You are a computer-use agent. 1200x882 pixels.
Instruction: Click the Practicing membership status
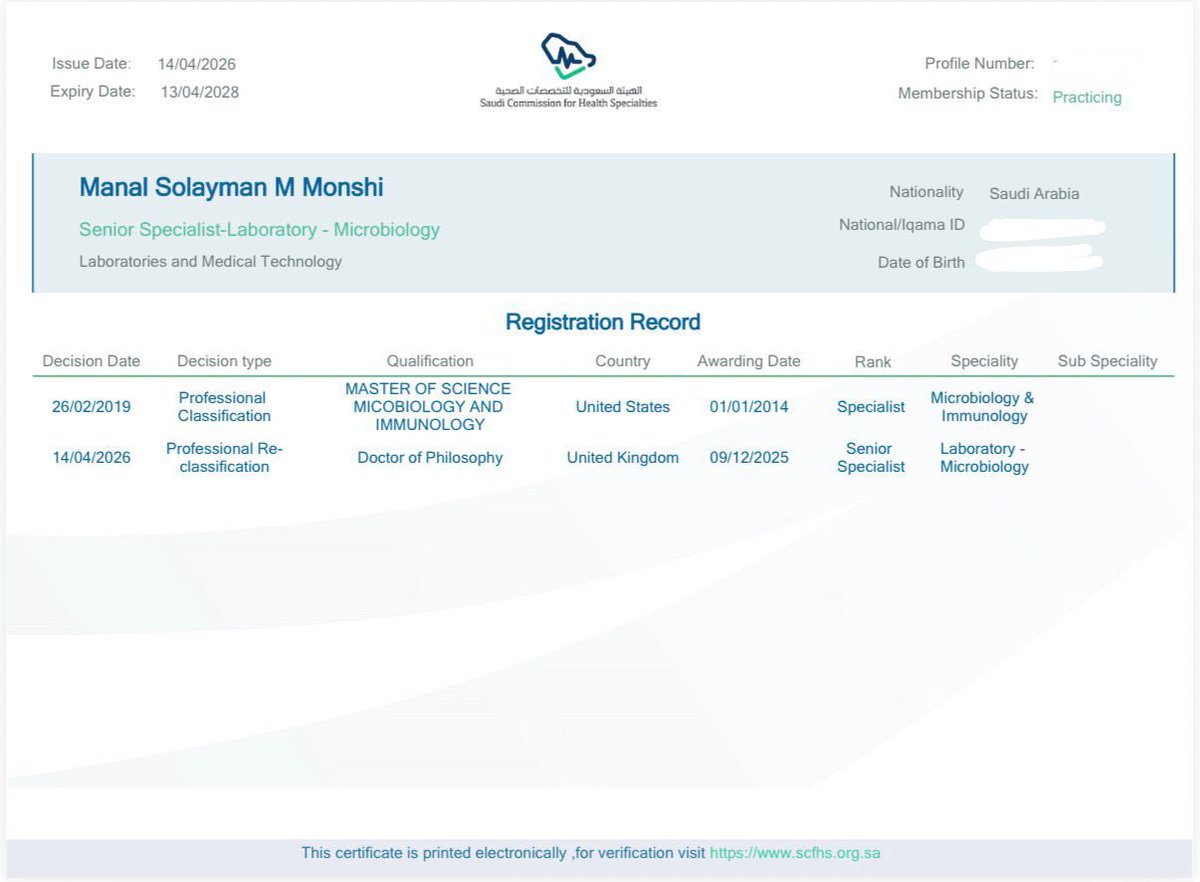(x=1087, y=97)
